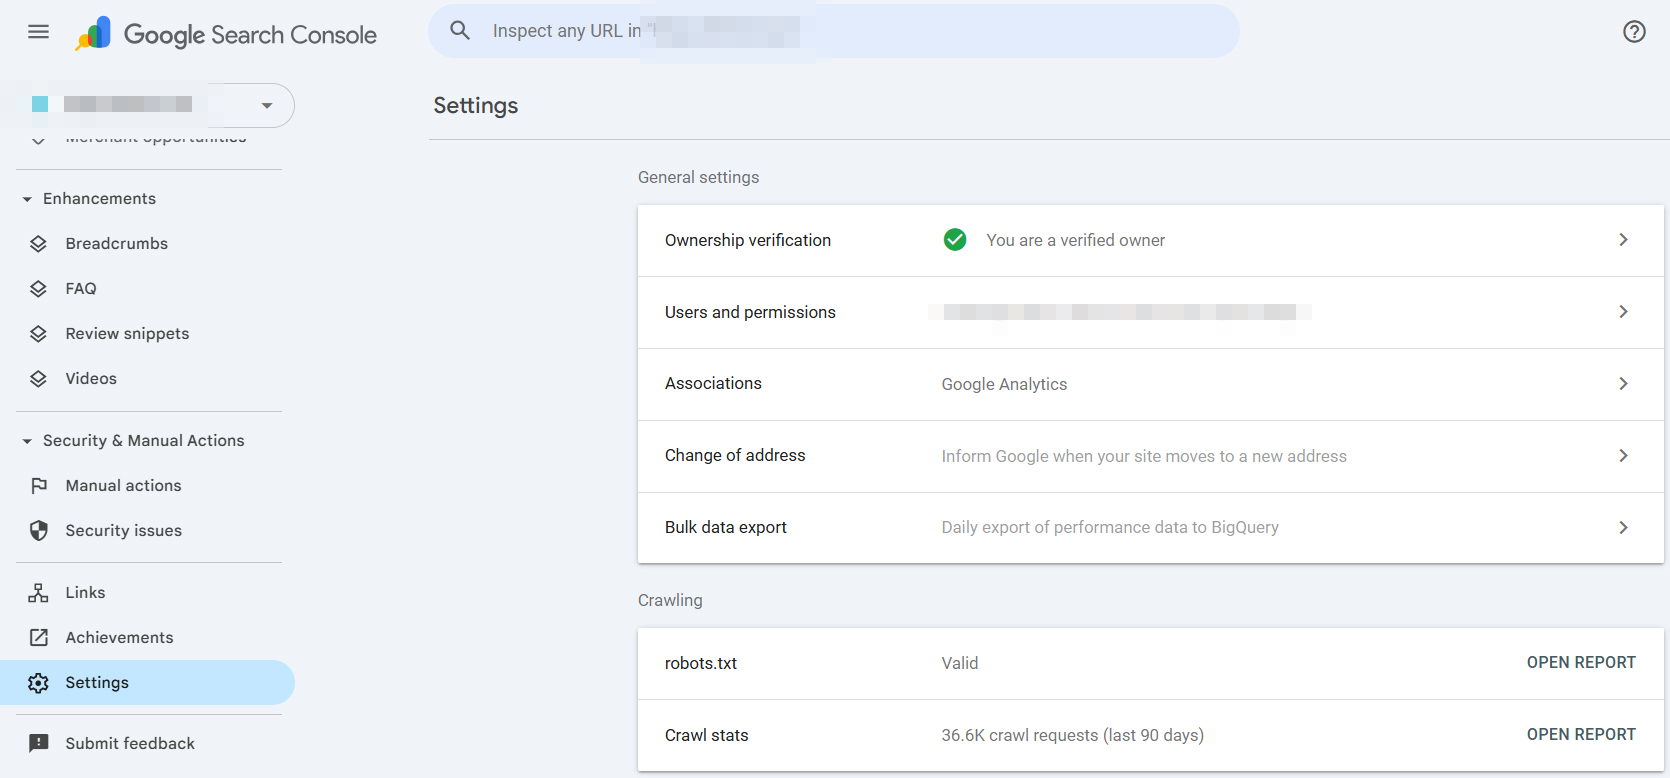
Task: Click the Help question mark icon
Action: 1634,32
